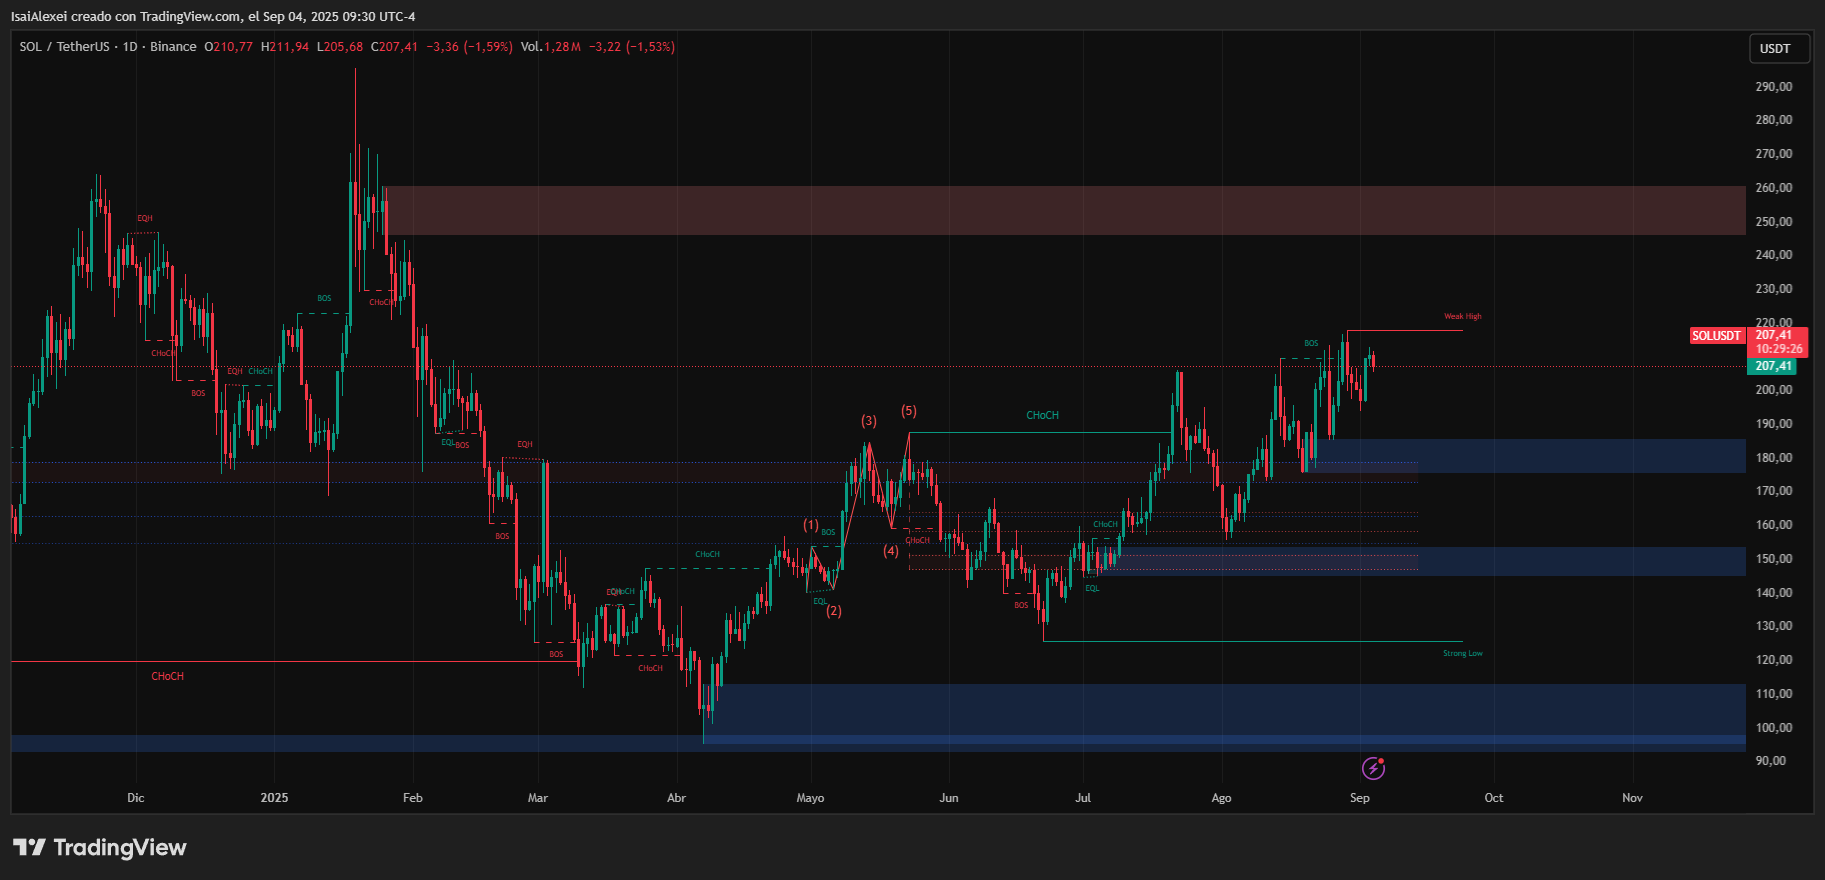Click the purple lightning event icon near Sep
1825x880 pixels.
(1373, 768)
